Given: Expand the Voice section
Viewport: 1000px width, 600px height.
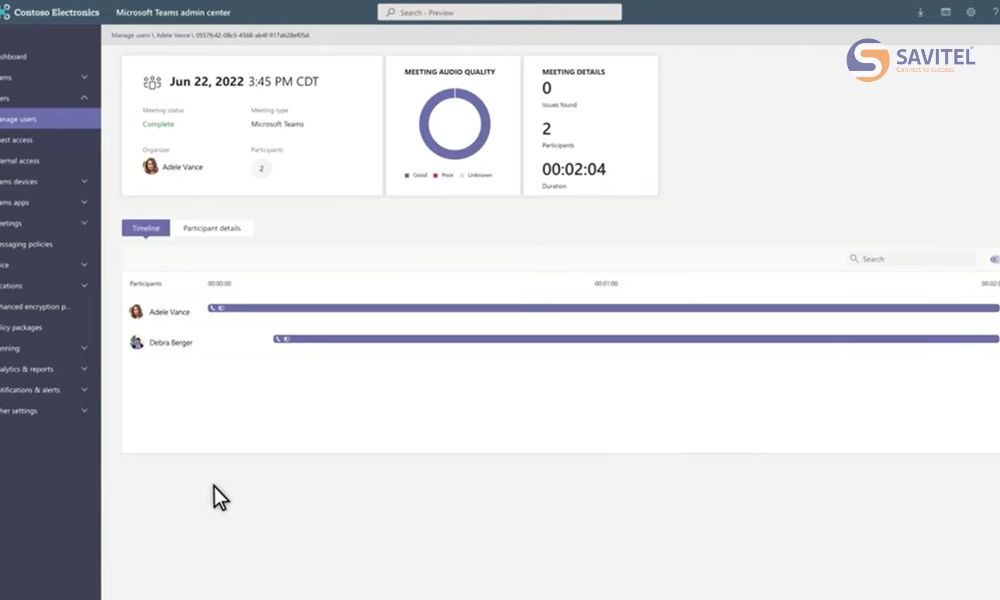Looking at the screenshot, I should click(x=84, y=265).
